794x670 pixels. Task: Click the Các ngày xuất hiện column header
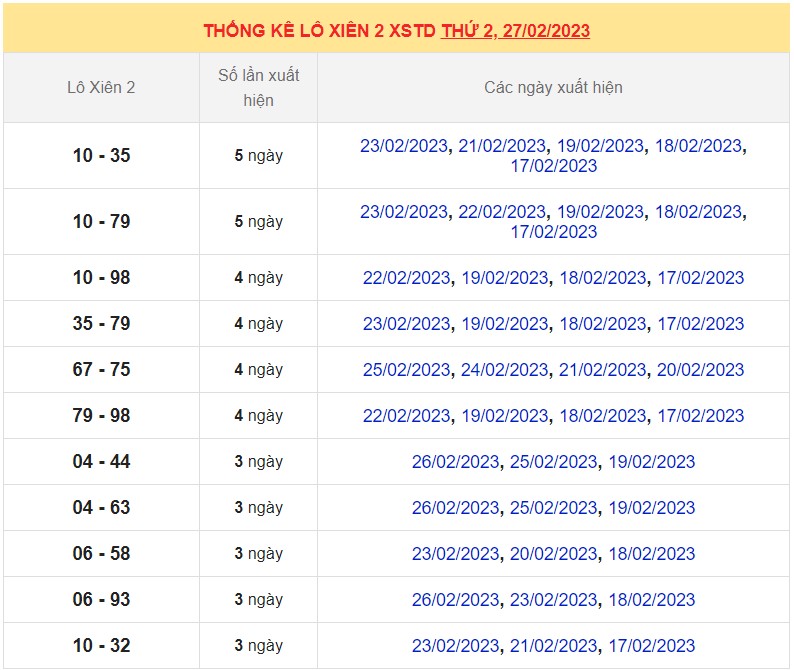(x=553, y=88)
